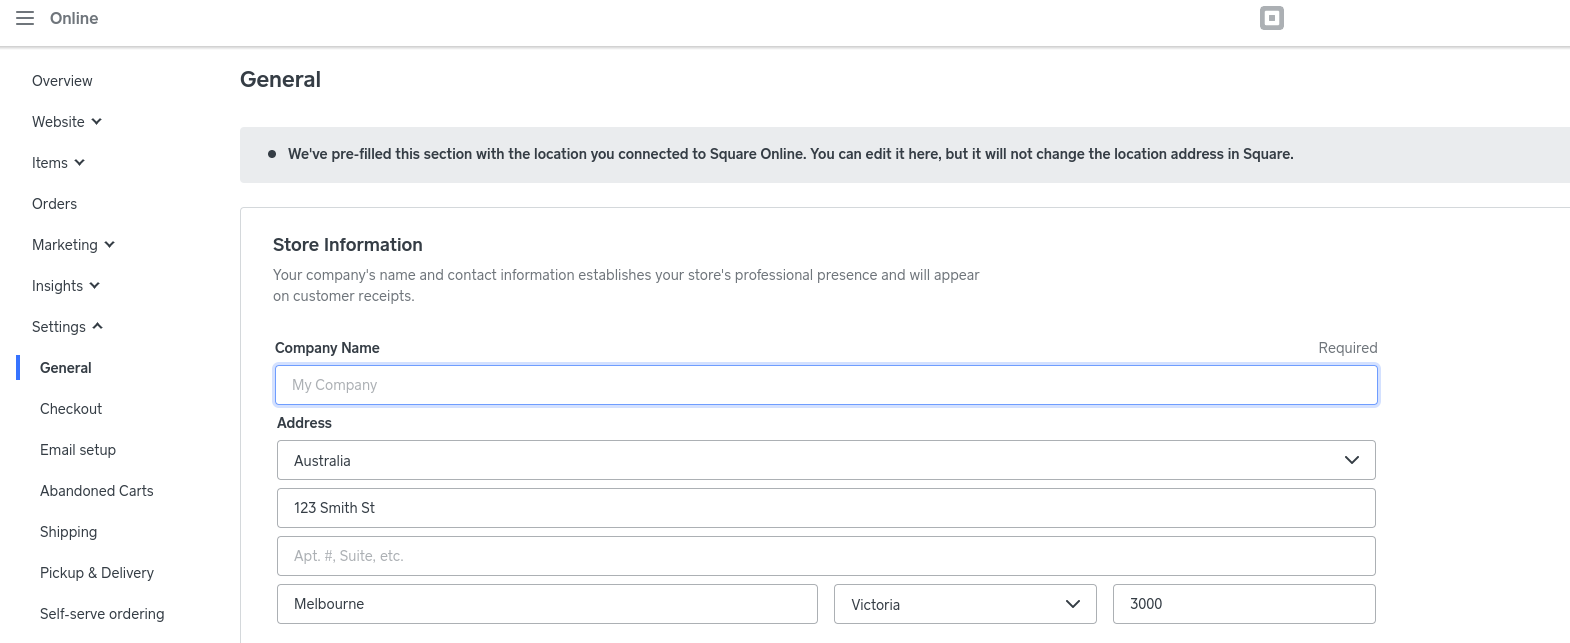This screenshot has height=643, width=1570.
Task: Open Pickup & Delivery settings
Action: [97, 573]
